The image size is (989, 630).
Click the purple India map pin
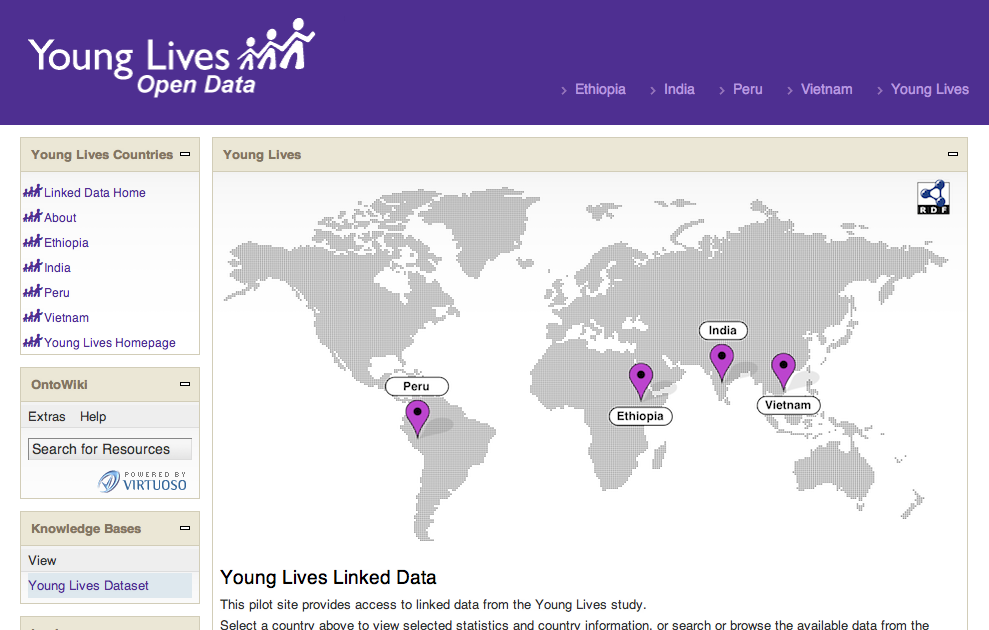(722, 362)
